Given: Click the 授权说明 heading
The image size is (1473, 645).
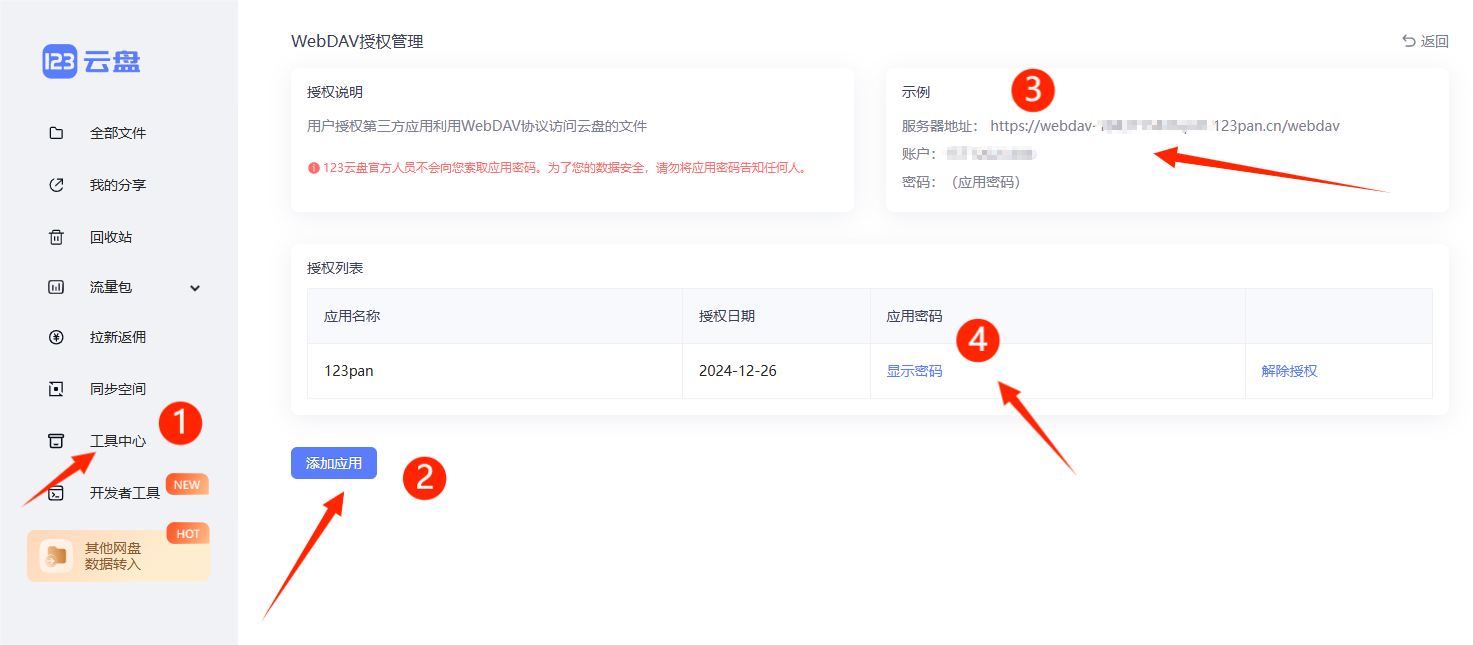Looking at the screenshot, I should [335, 92].
